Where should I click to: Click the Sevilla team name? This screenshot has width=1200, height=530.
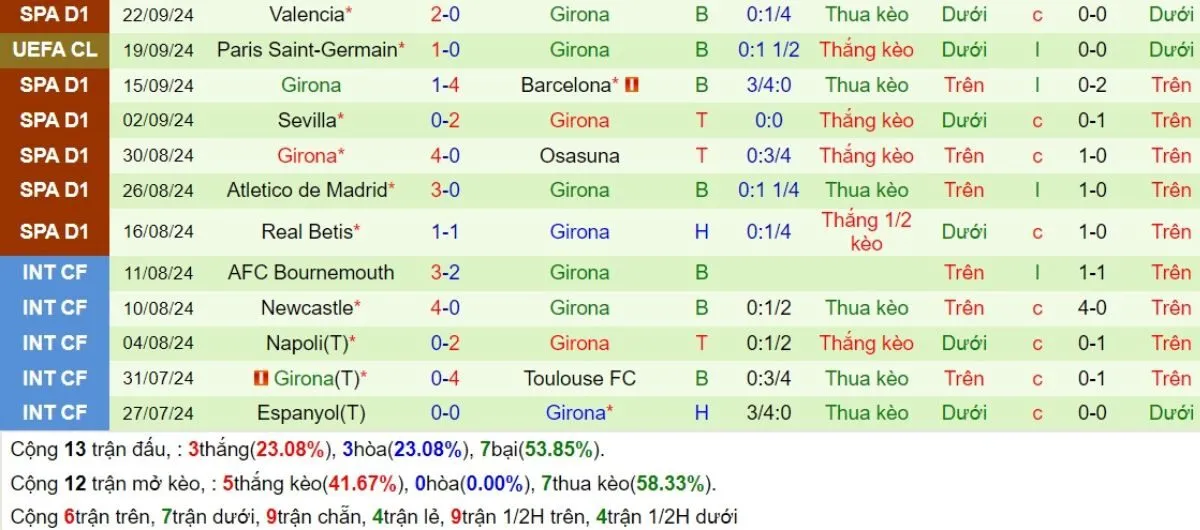(x=307, y=120)
